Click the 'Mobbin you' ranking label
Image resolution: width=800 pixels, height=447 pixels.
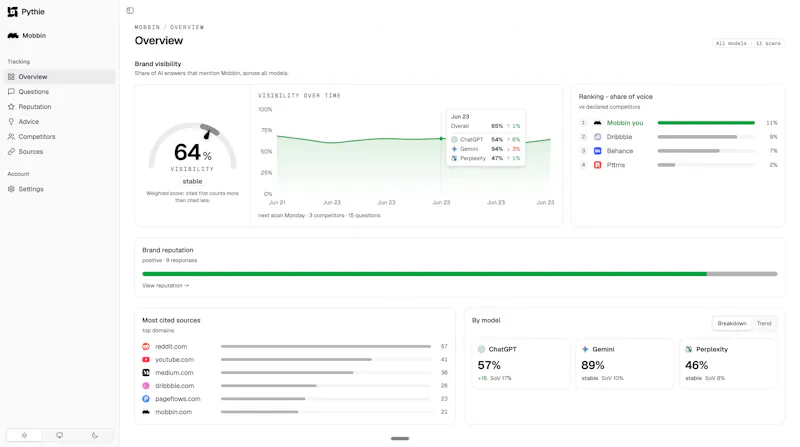click(625, 123)
